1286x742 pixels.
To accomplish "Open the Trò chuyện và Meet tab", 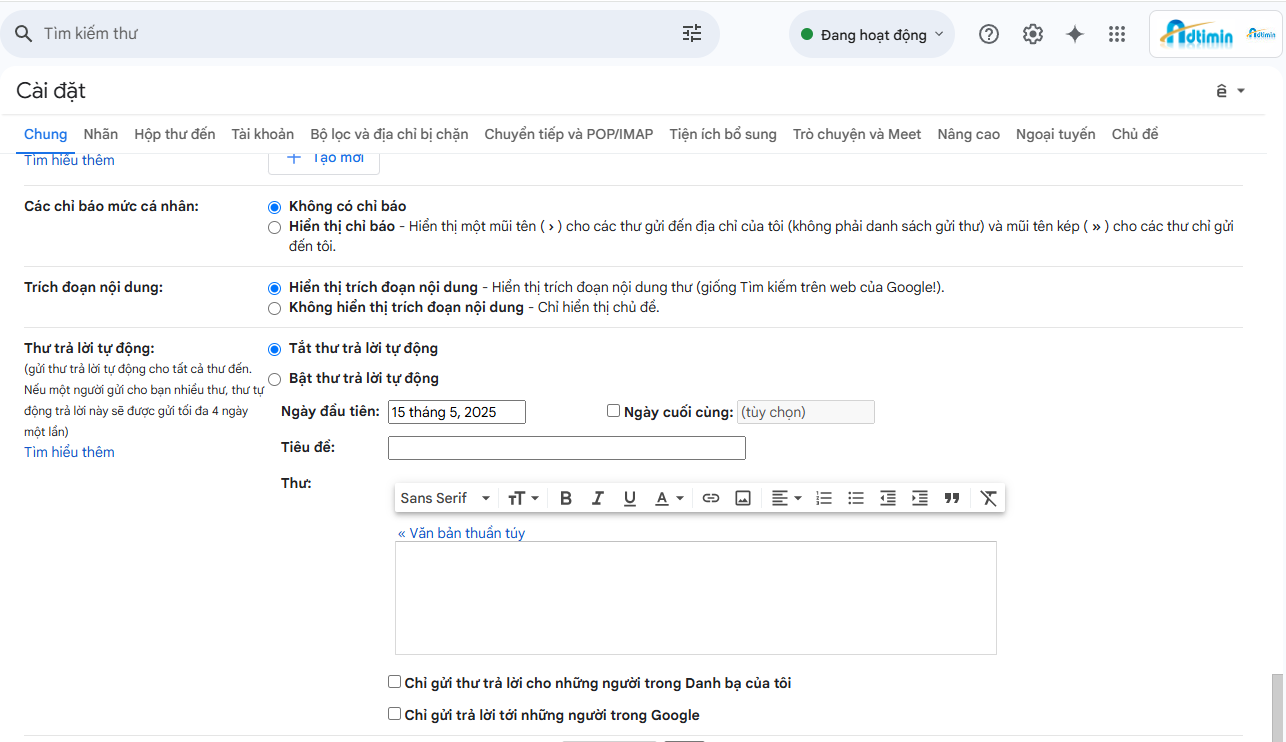I will tap(857, 134).
